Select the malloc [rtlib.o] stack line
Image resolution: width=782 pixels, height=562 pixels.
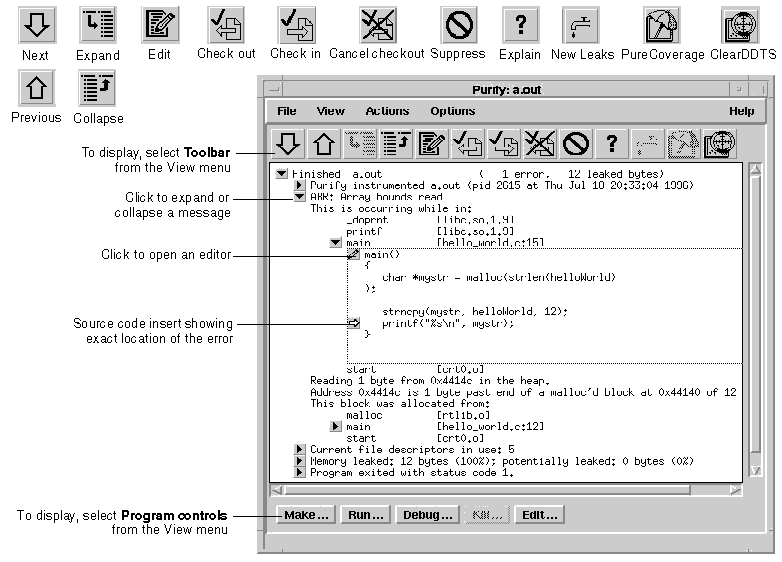pyautogui.click(x=418, y=415)
